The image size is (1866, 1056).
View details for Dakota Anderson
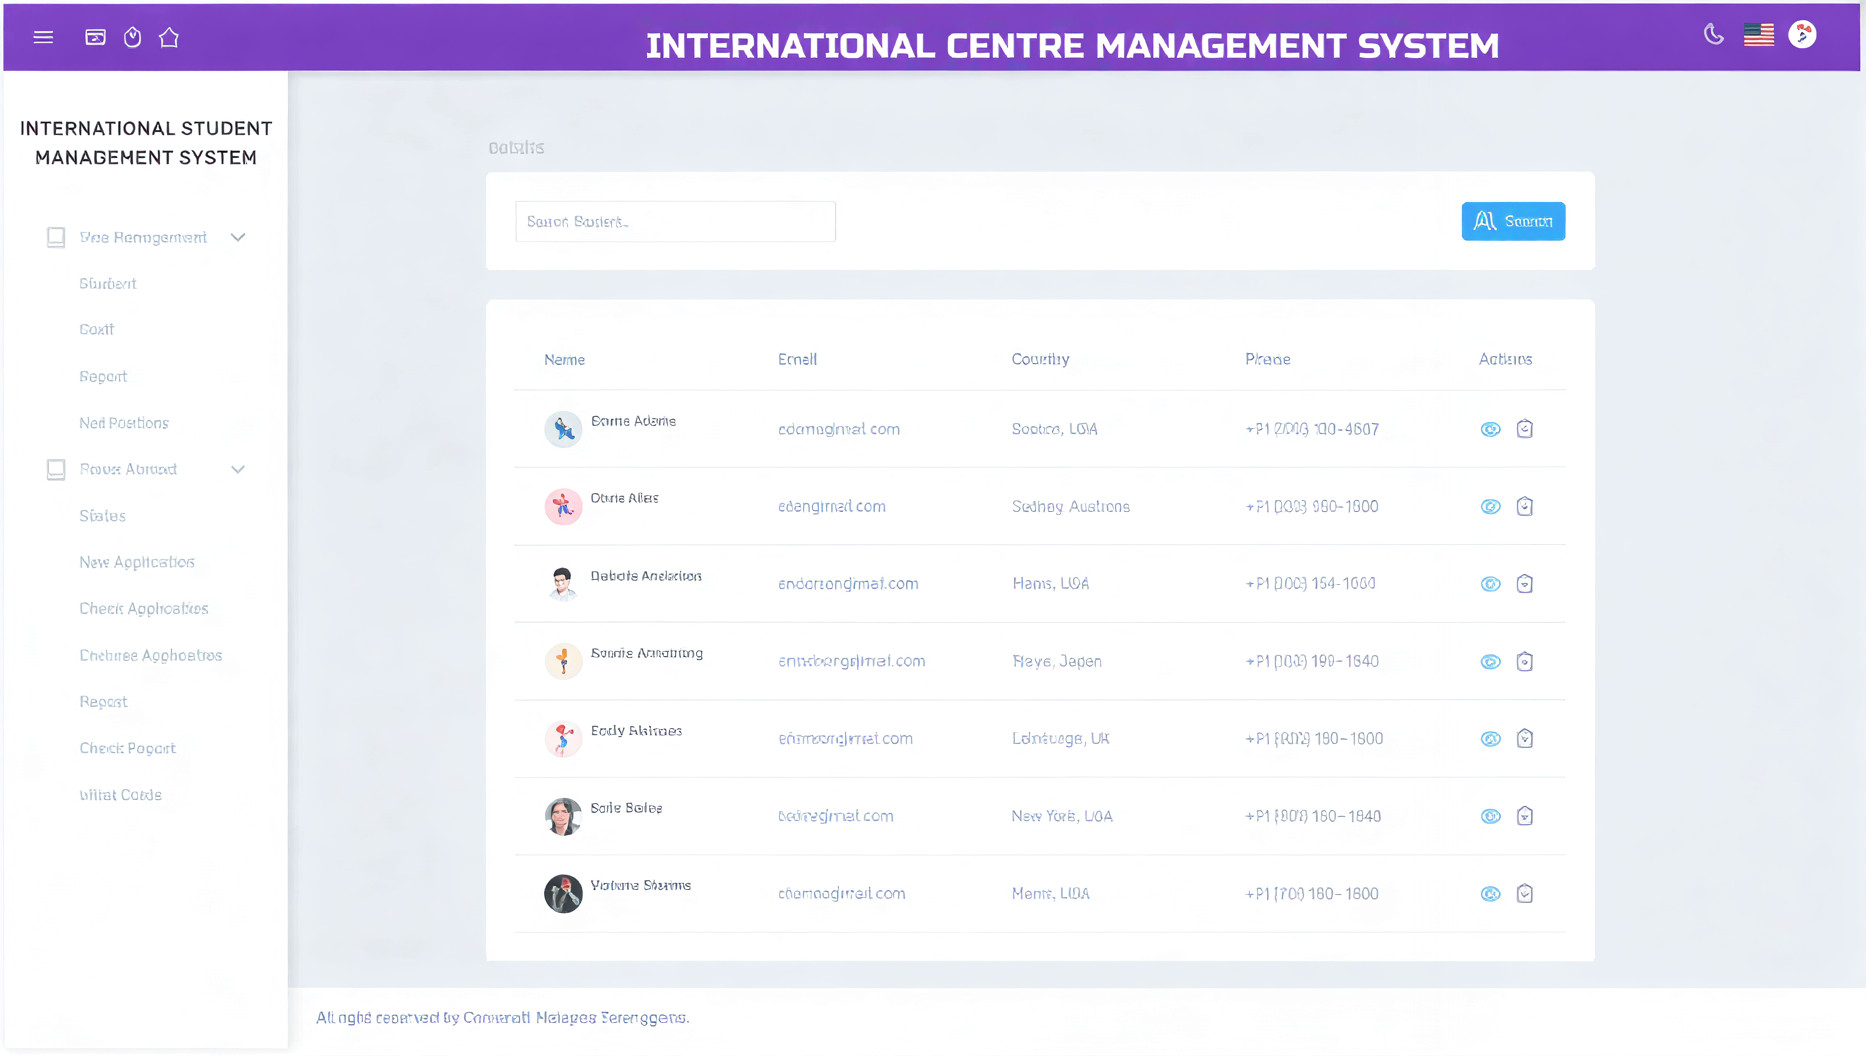click(1490, 583)
